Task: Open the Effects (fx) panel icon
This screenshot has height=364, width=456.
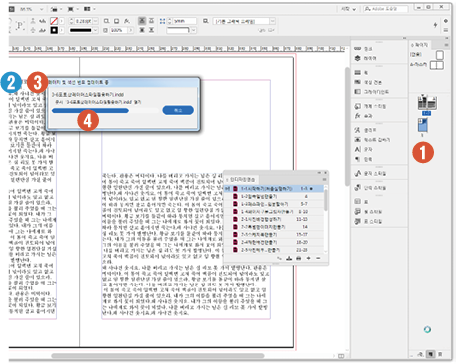Action: (x=358, y=116)
